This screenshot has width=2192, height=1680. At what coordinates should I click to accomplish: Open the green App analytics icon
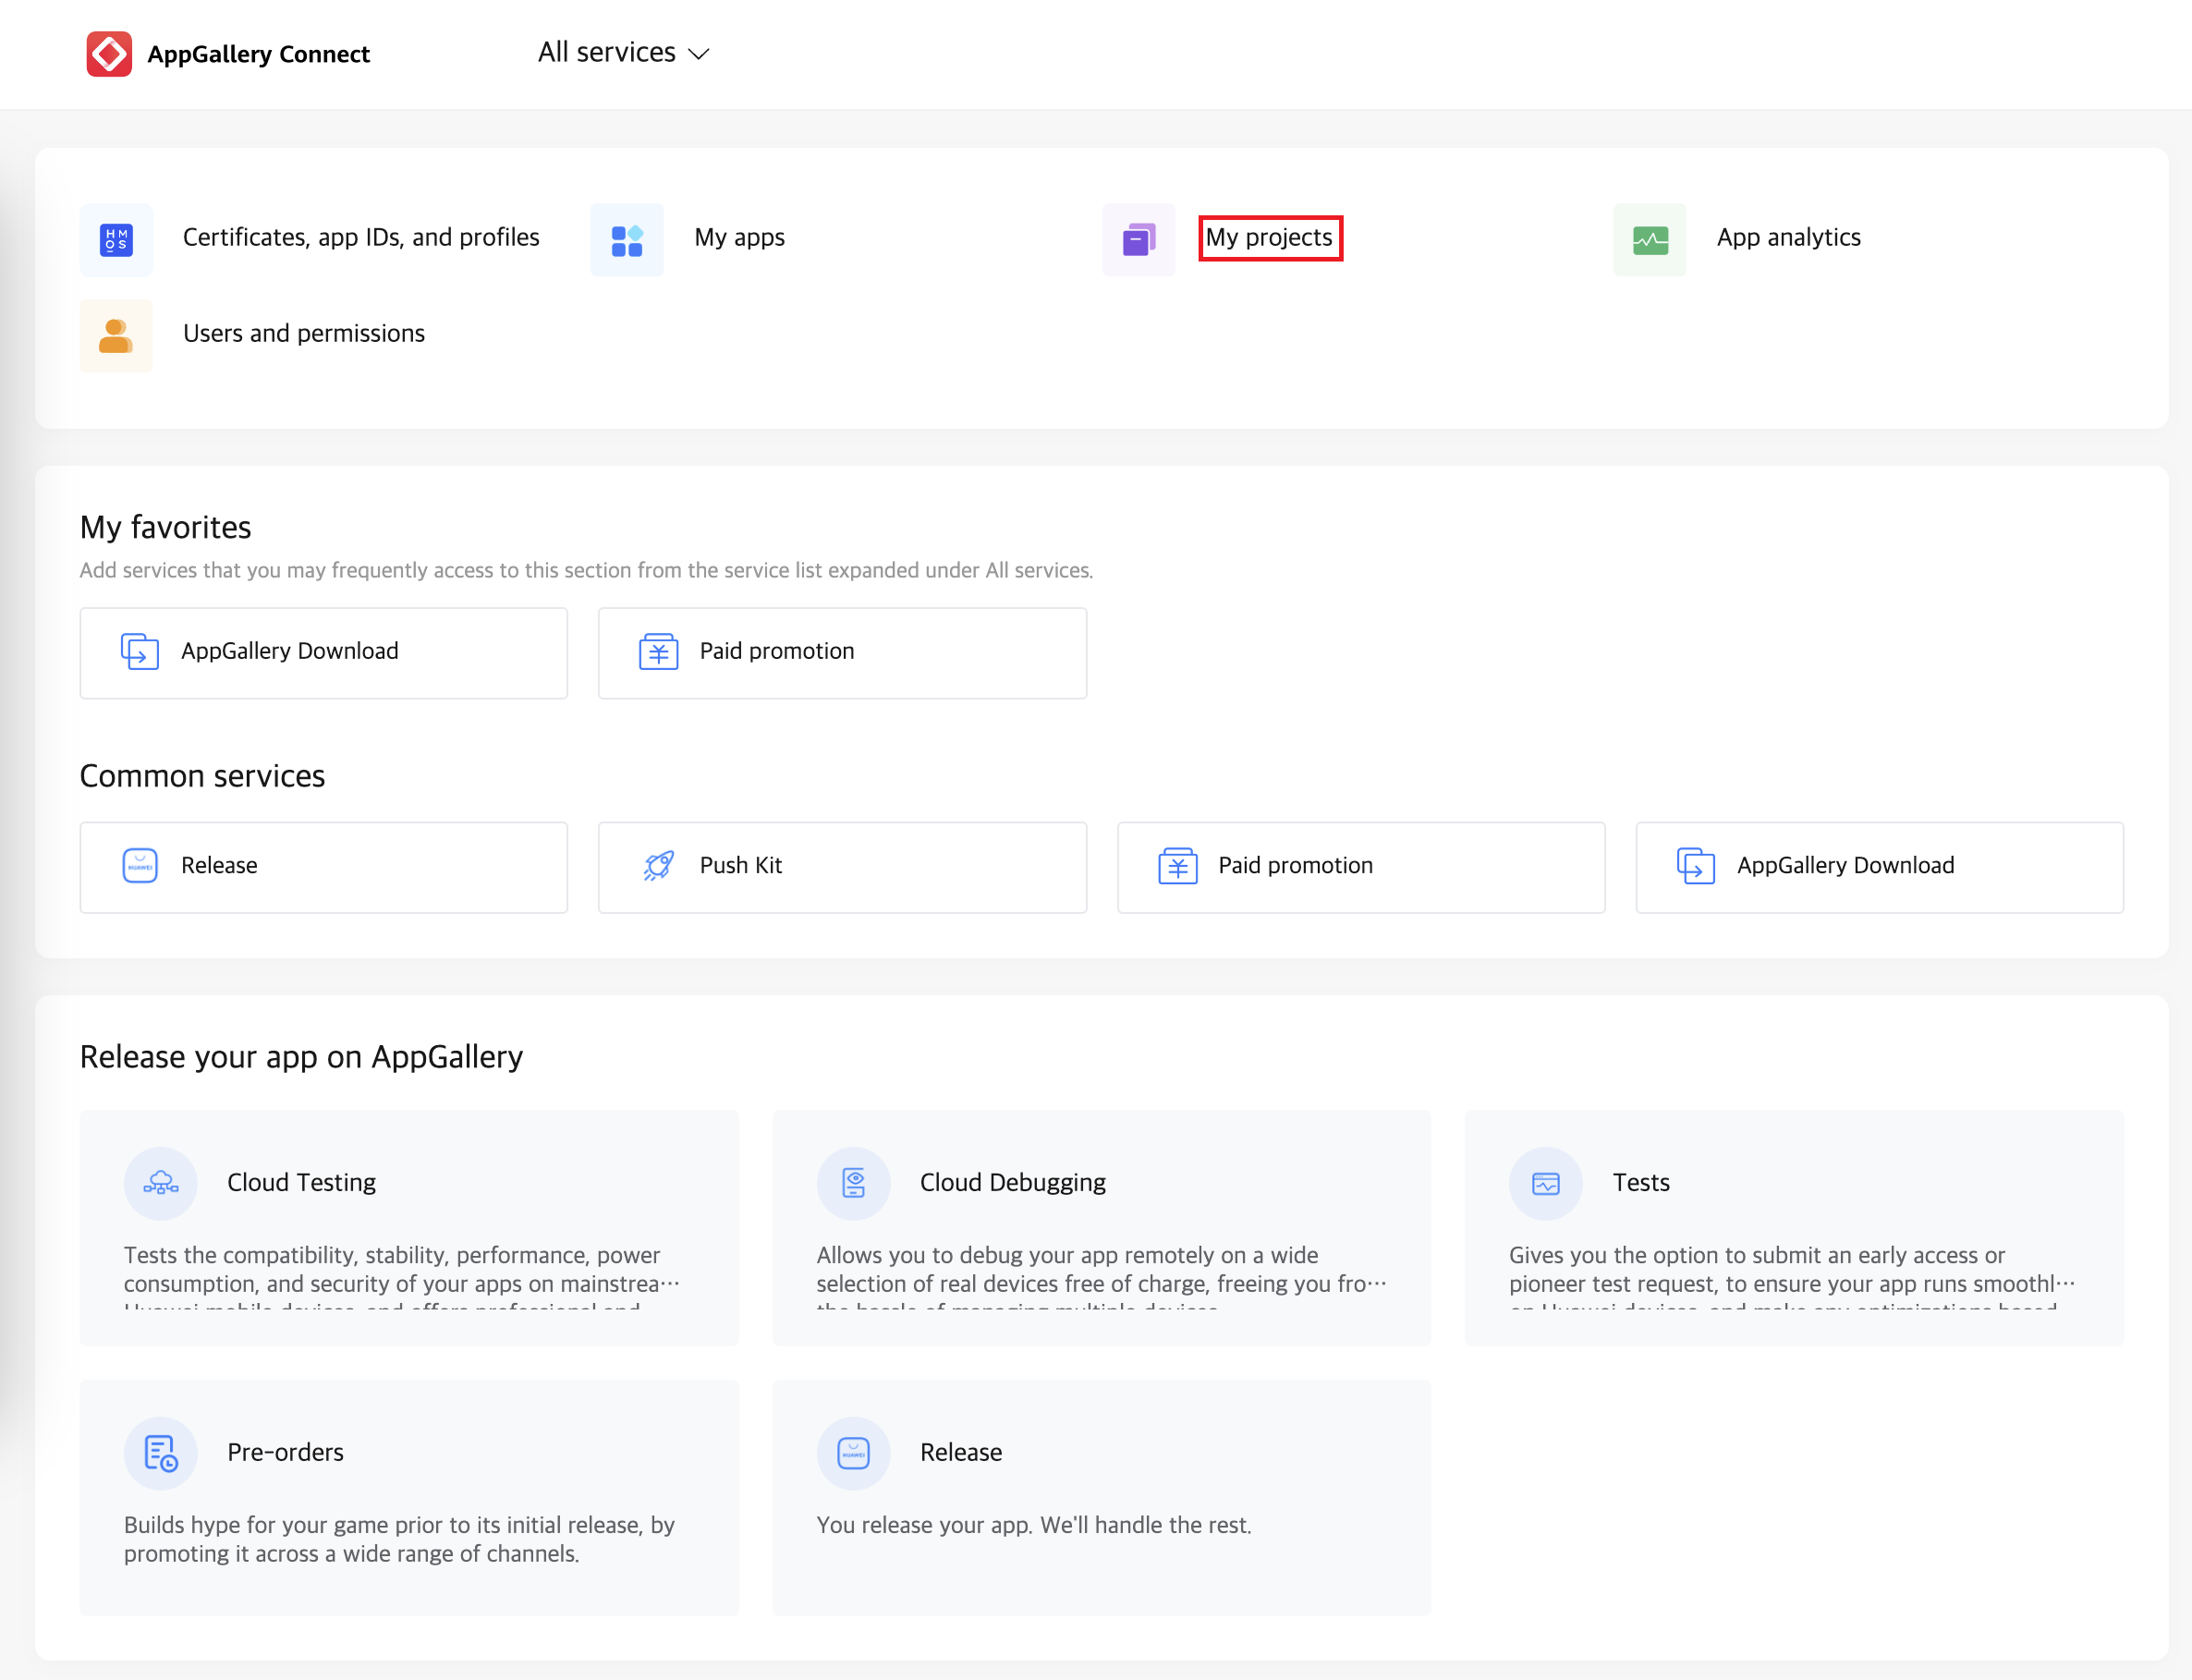(1649, 240)
